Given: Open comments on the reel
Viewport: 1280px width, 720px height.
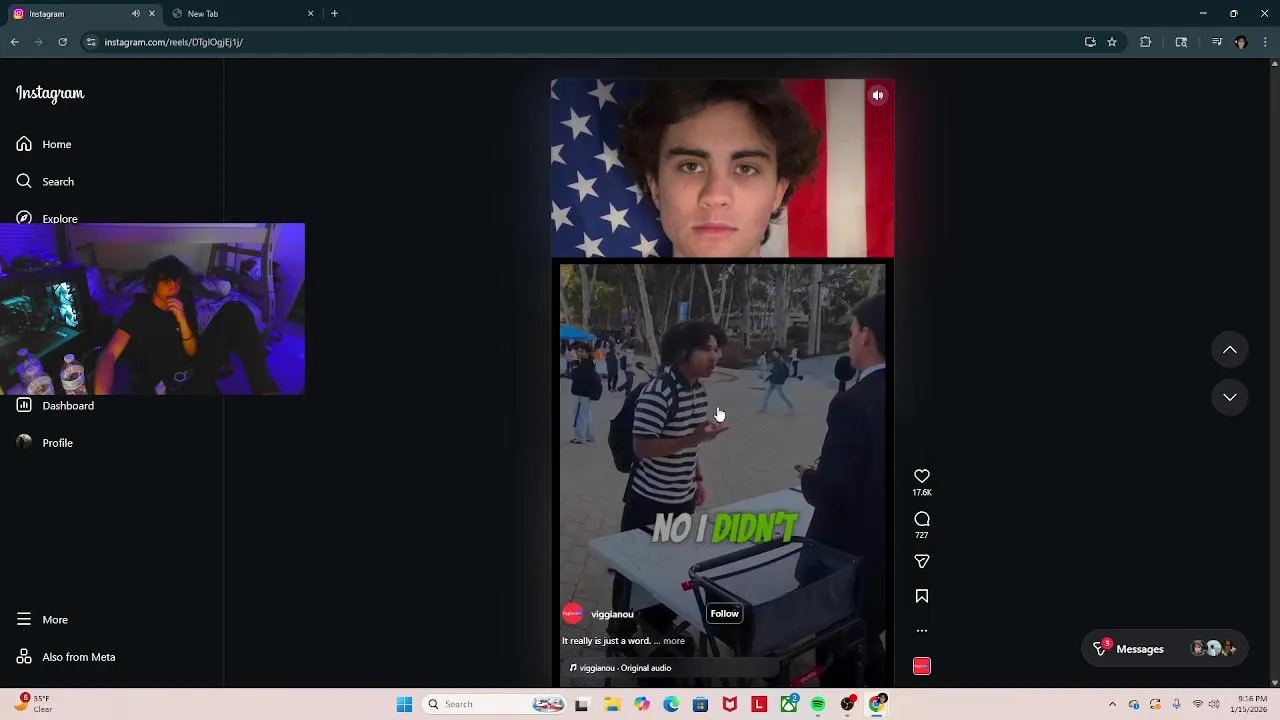Looking at the screenshot, I should coord(922,519).
